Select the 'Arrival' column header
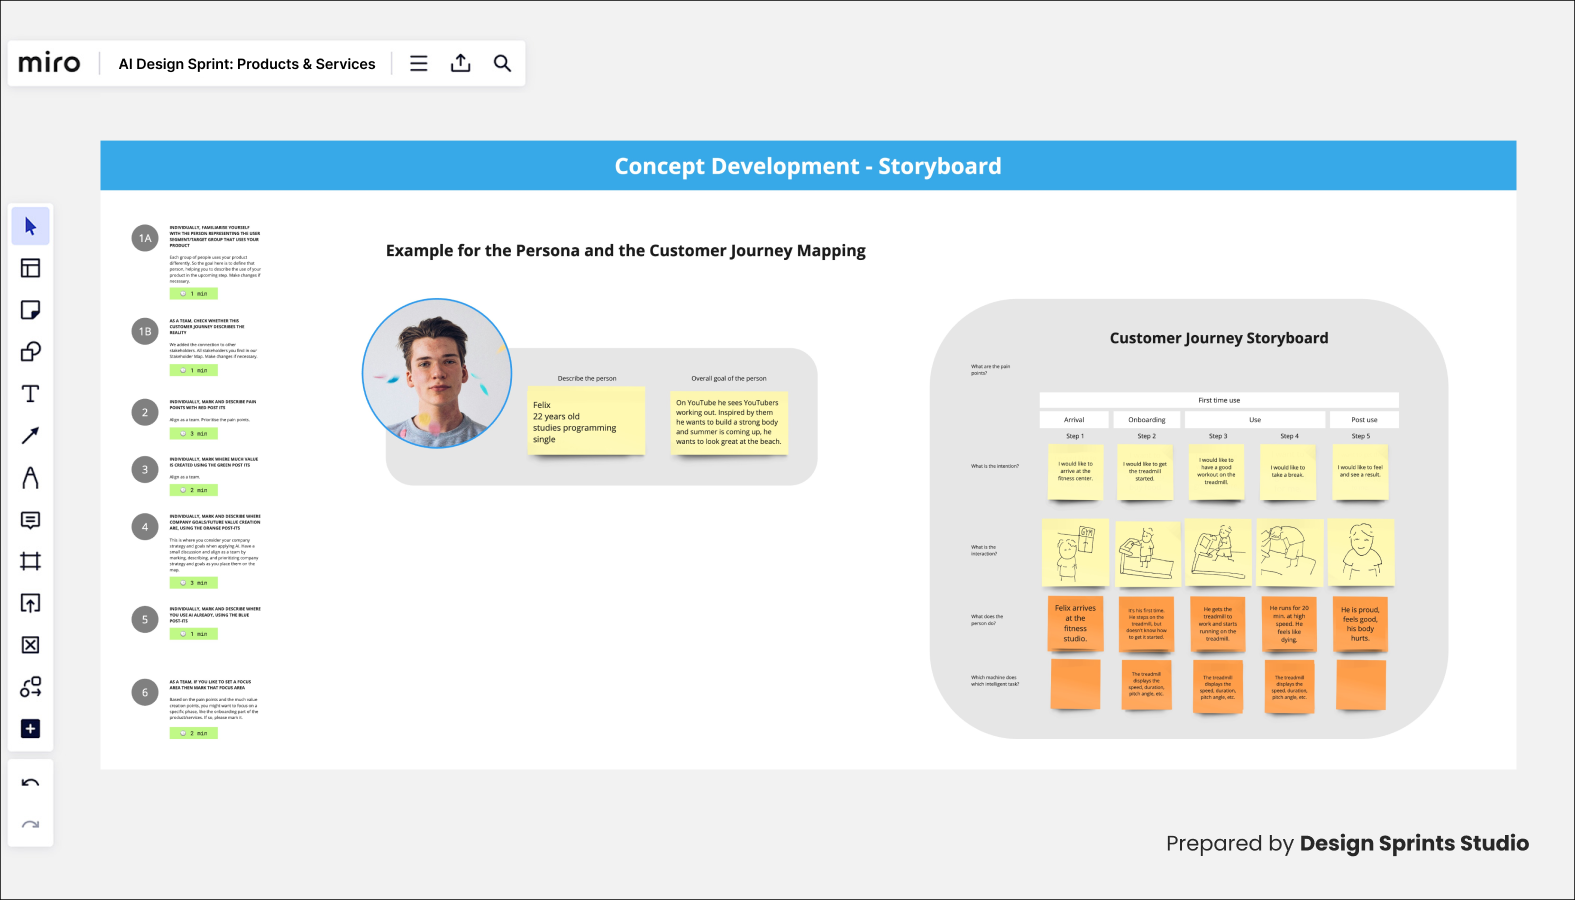 1074,420
